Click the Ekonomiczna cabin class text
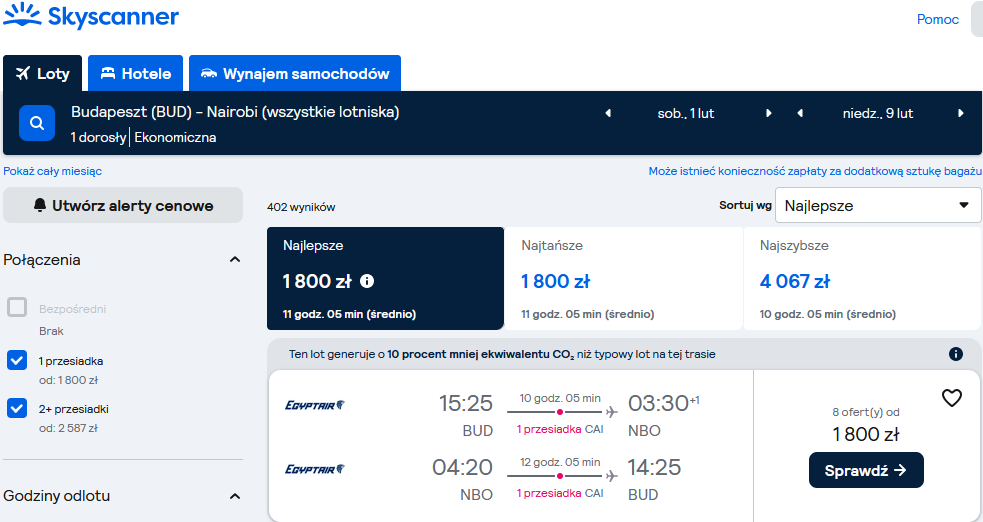The height and width of the screenshot is (522, 983). pos(176,137)
